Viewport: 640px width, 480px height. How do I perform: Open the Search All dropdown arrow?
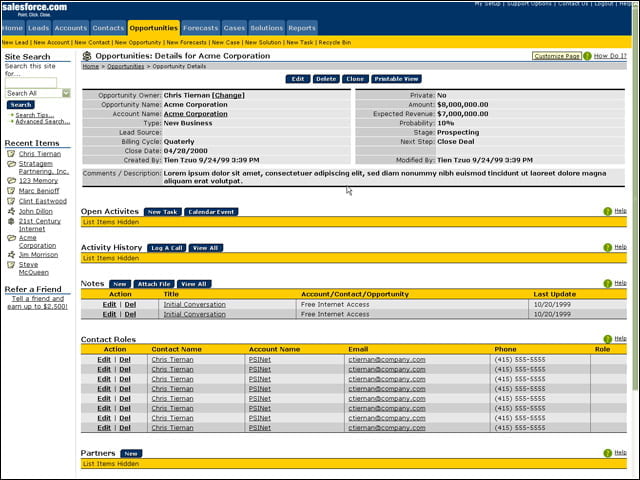(66, 93)
